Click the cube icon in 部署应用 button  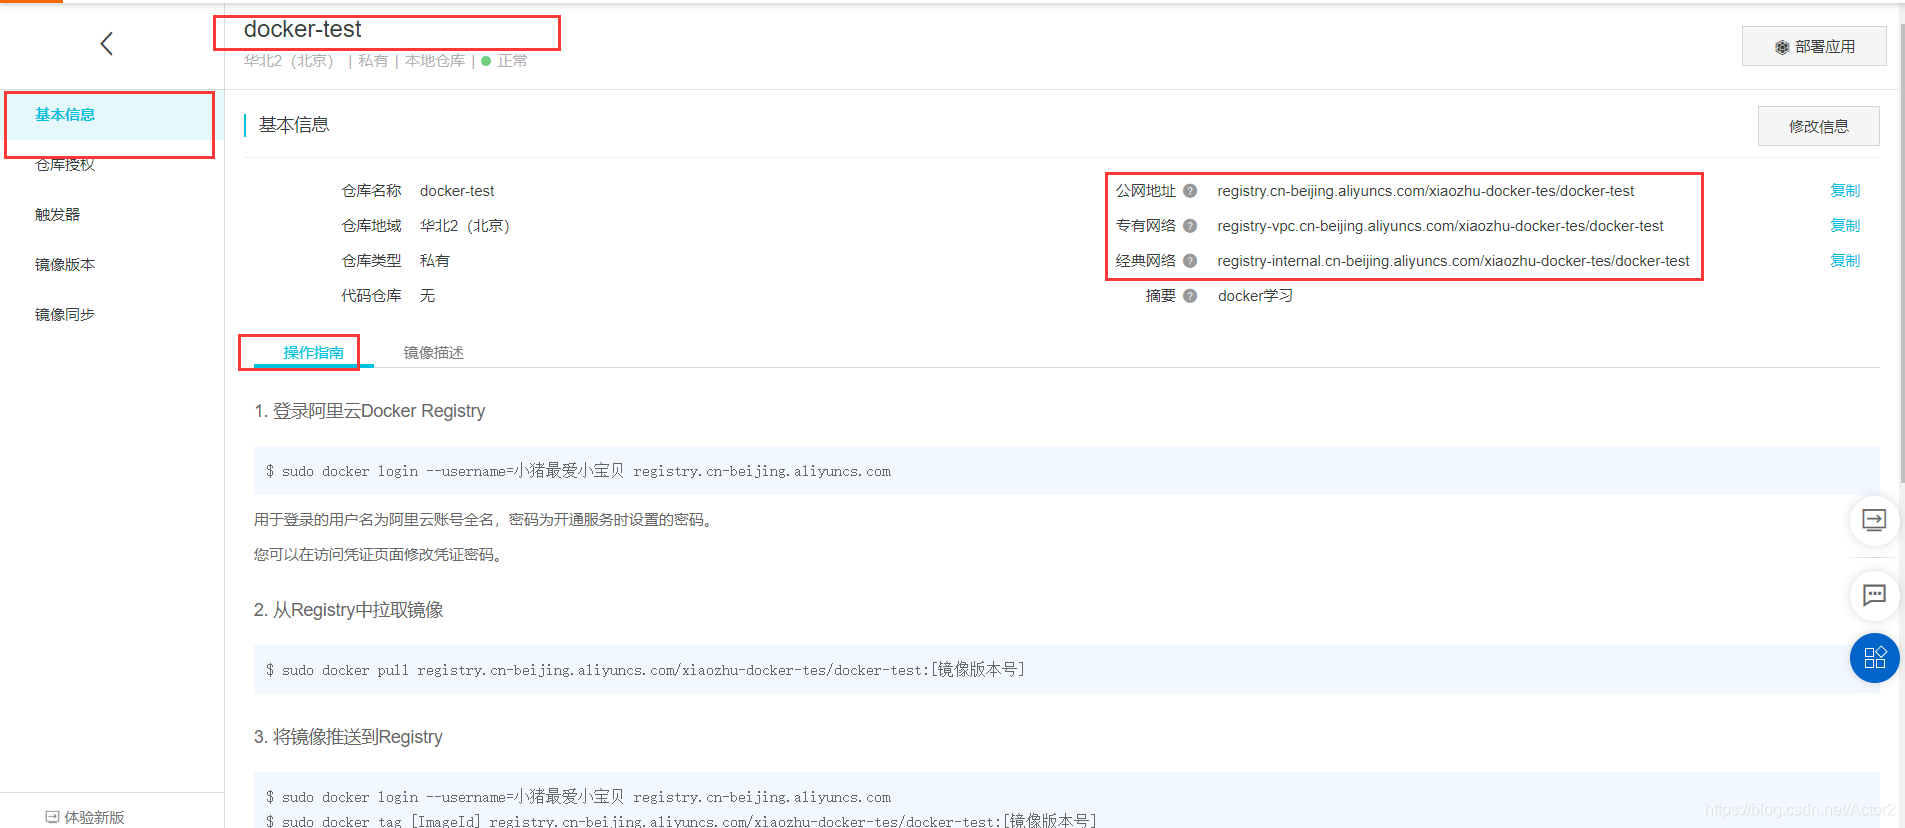(1782, 47)
